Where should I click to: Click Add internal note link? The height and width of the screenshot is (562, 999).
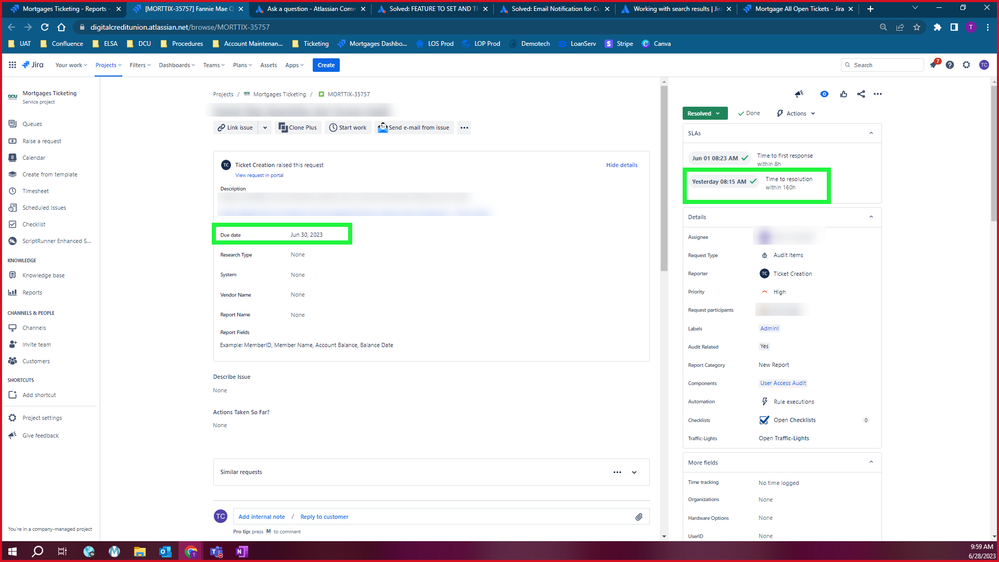261,517
